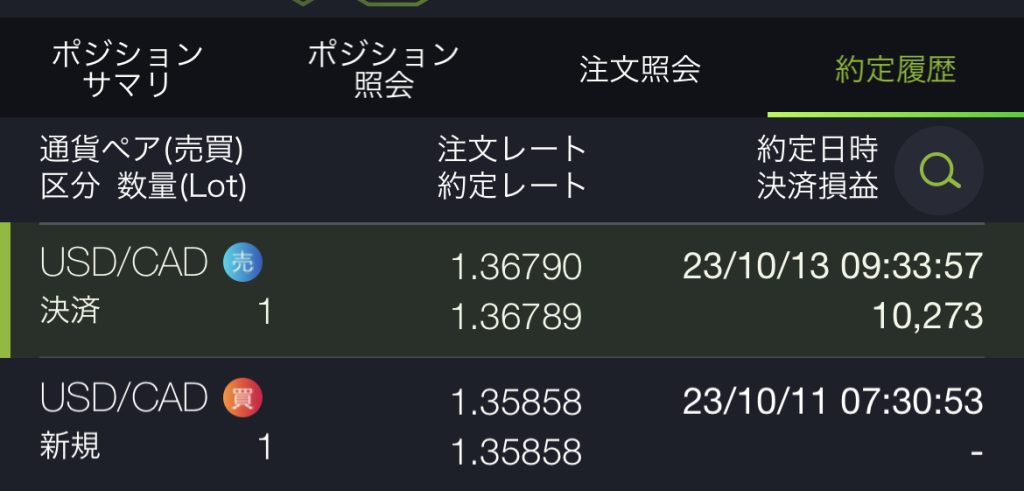Tap the 注文レート column header
This screenshot has height=491, width=1024.
click(512, 150)
